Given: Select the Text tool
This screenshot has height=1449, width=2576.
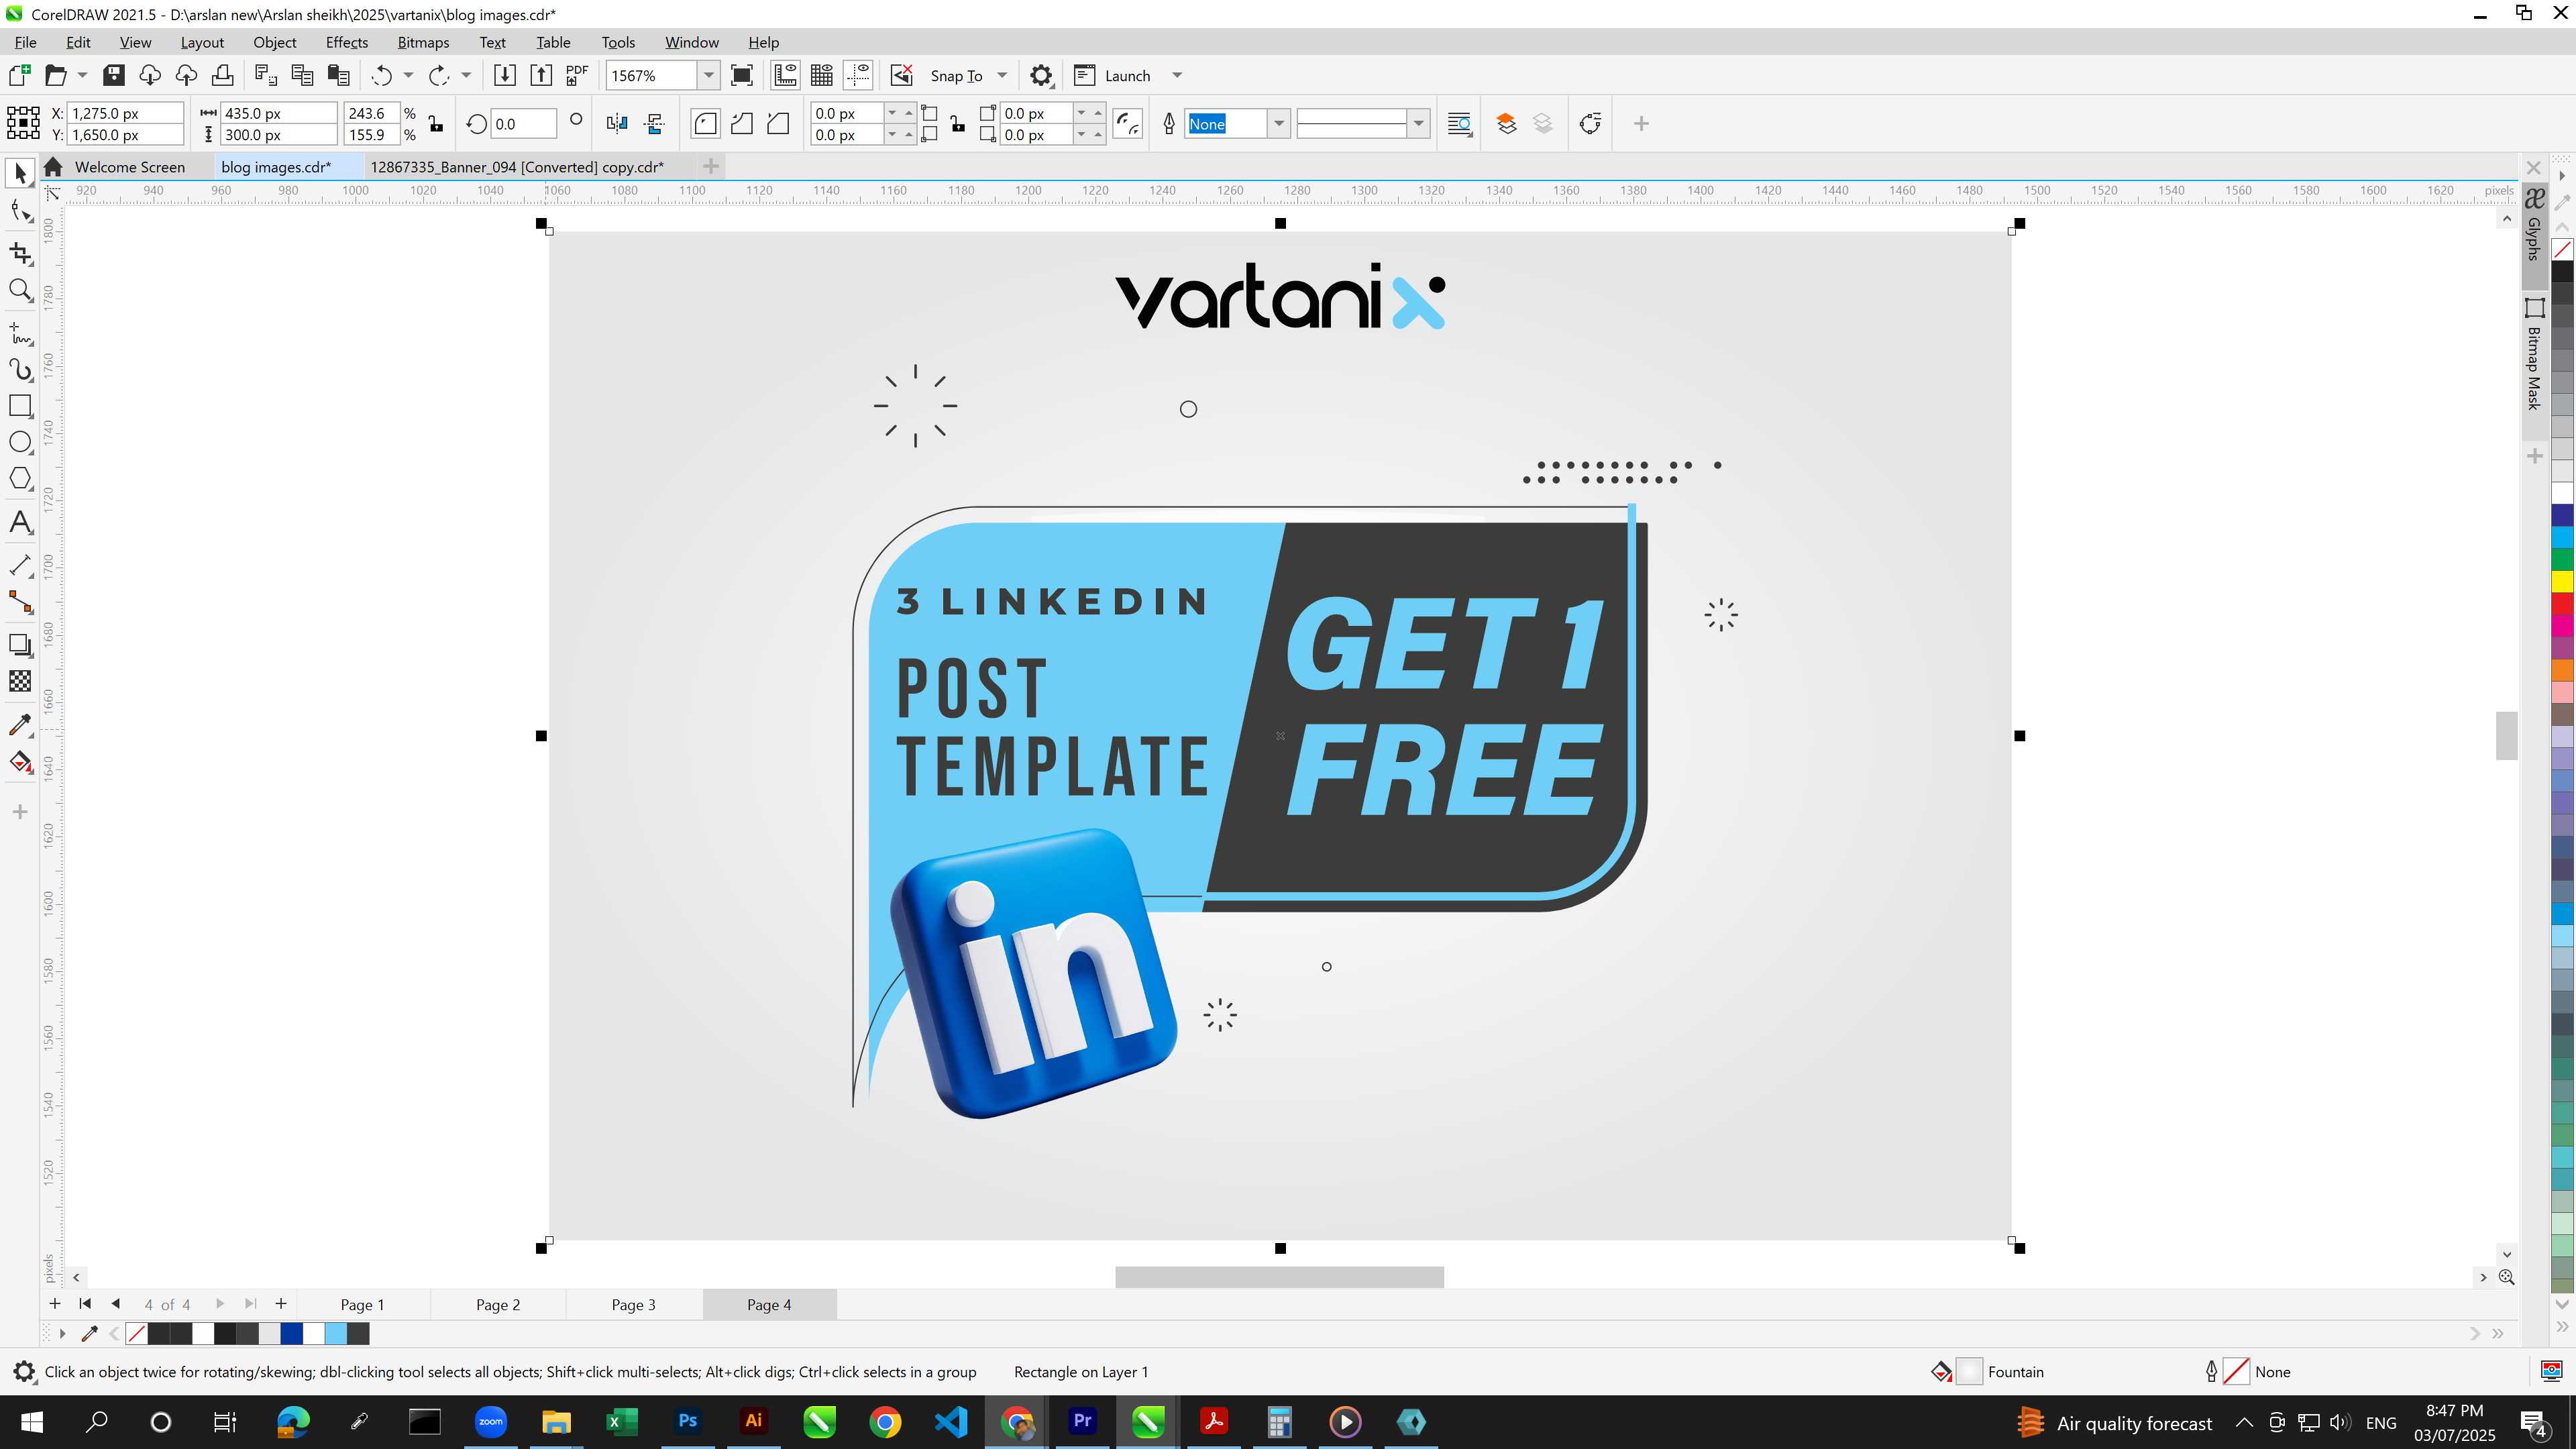Looking at the screenshot, I should [x=20, y=523].
